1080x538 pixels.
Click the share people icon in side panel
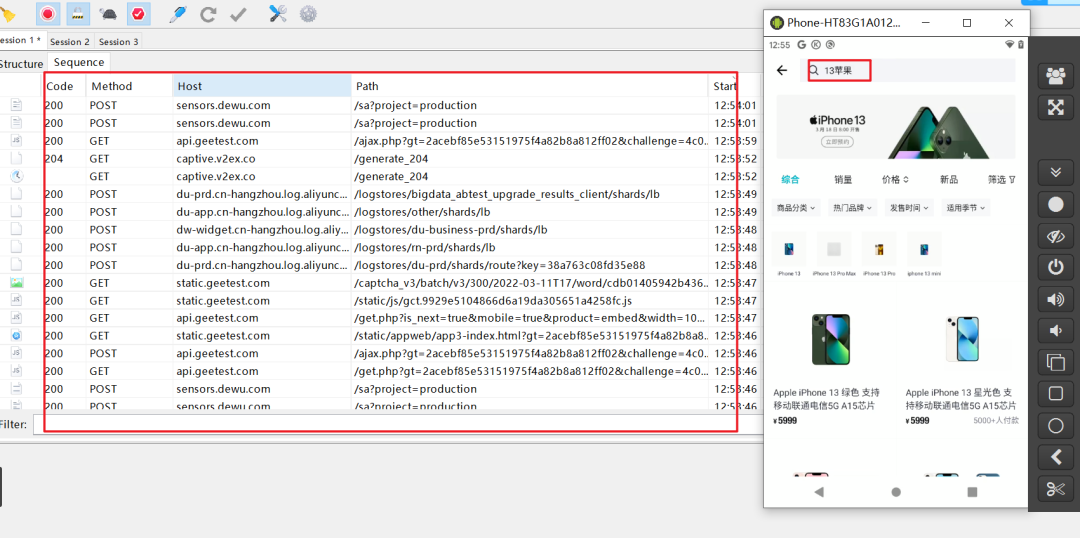coord(1055,76)
